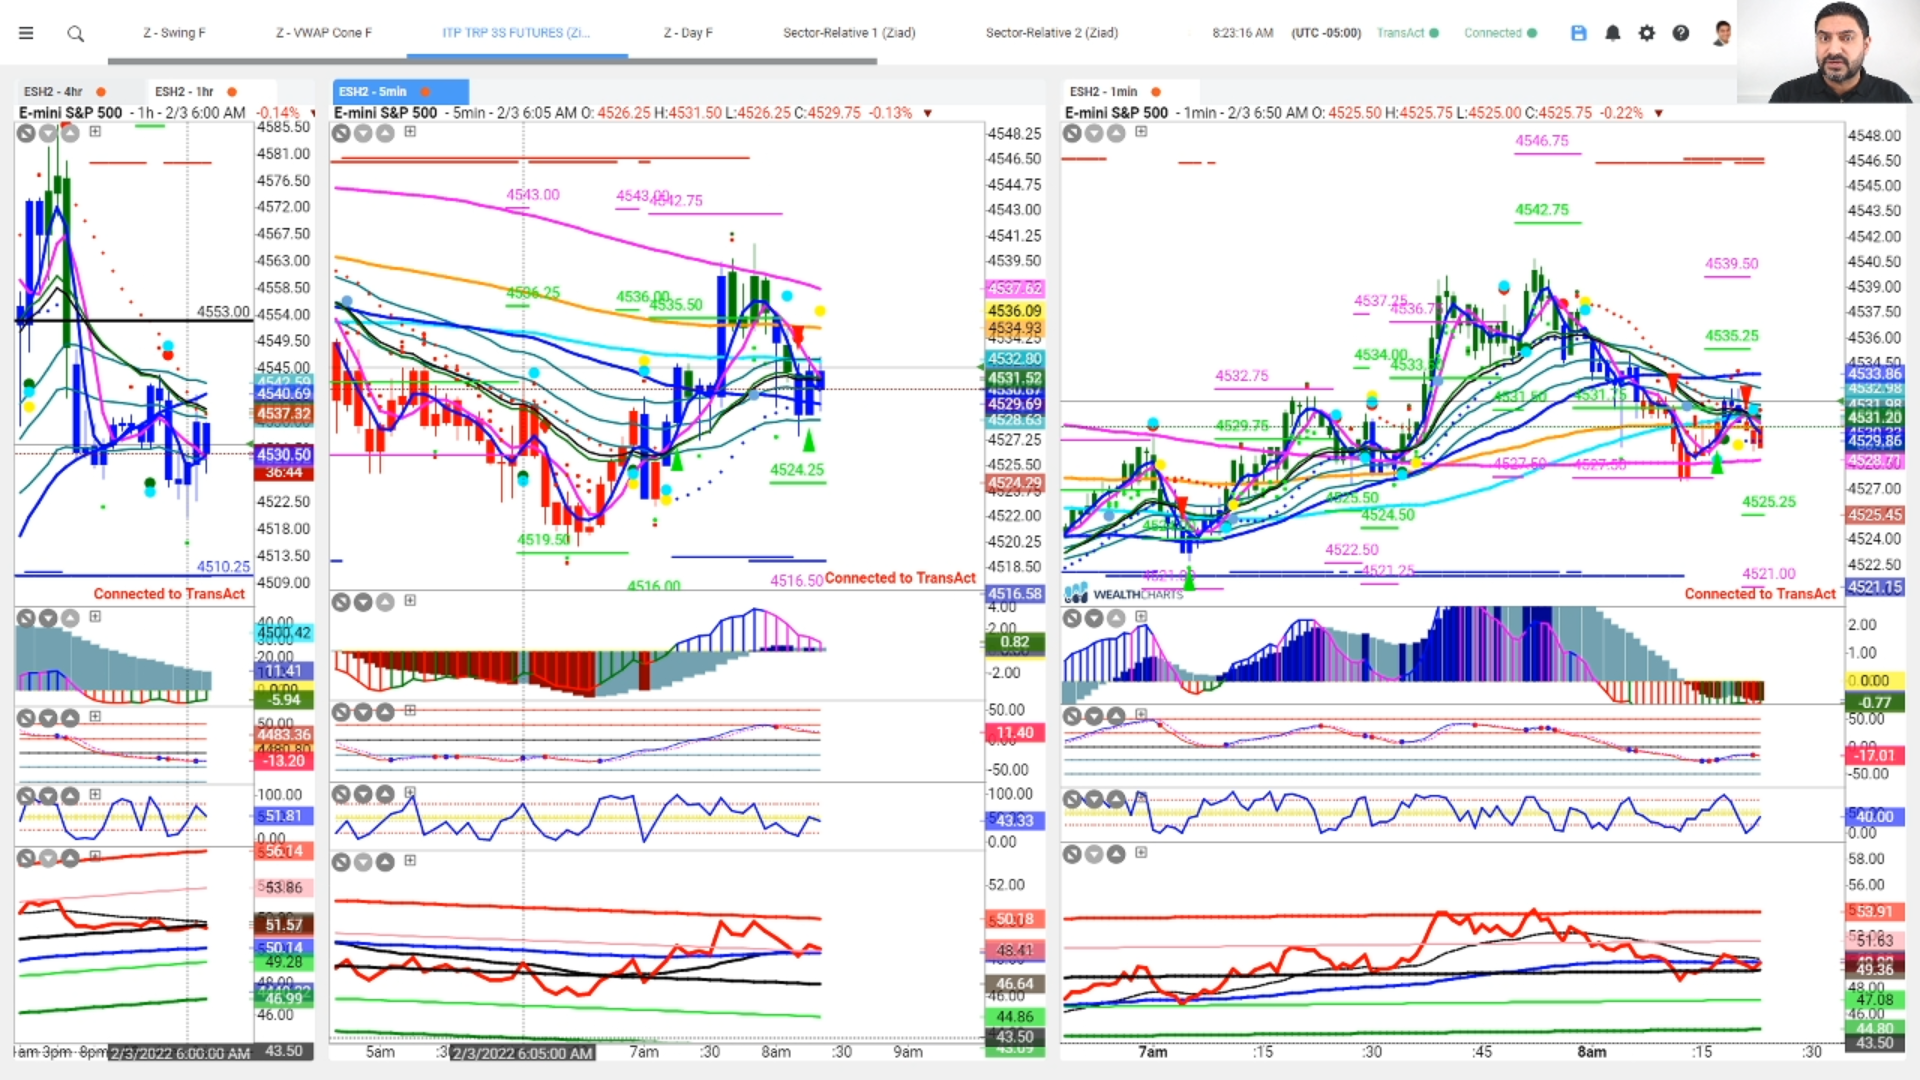The image size is (1920, 1080).
Task: Switch to Z - Swing F workspace tab
Action: click(x=174, y=33)
